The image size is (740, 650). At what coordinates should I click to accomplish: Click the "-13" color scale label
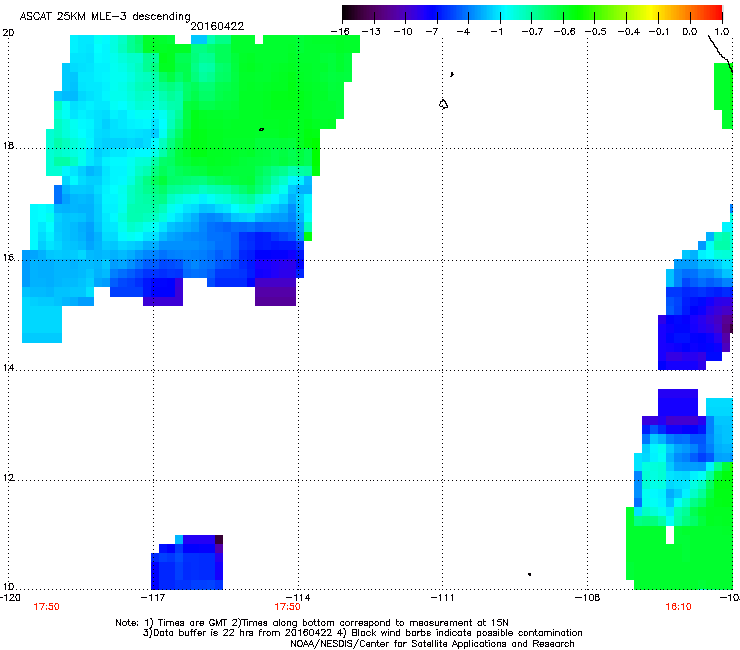tap(371, 32)
